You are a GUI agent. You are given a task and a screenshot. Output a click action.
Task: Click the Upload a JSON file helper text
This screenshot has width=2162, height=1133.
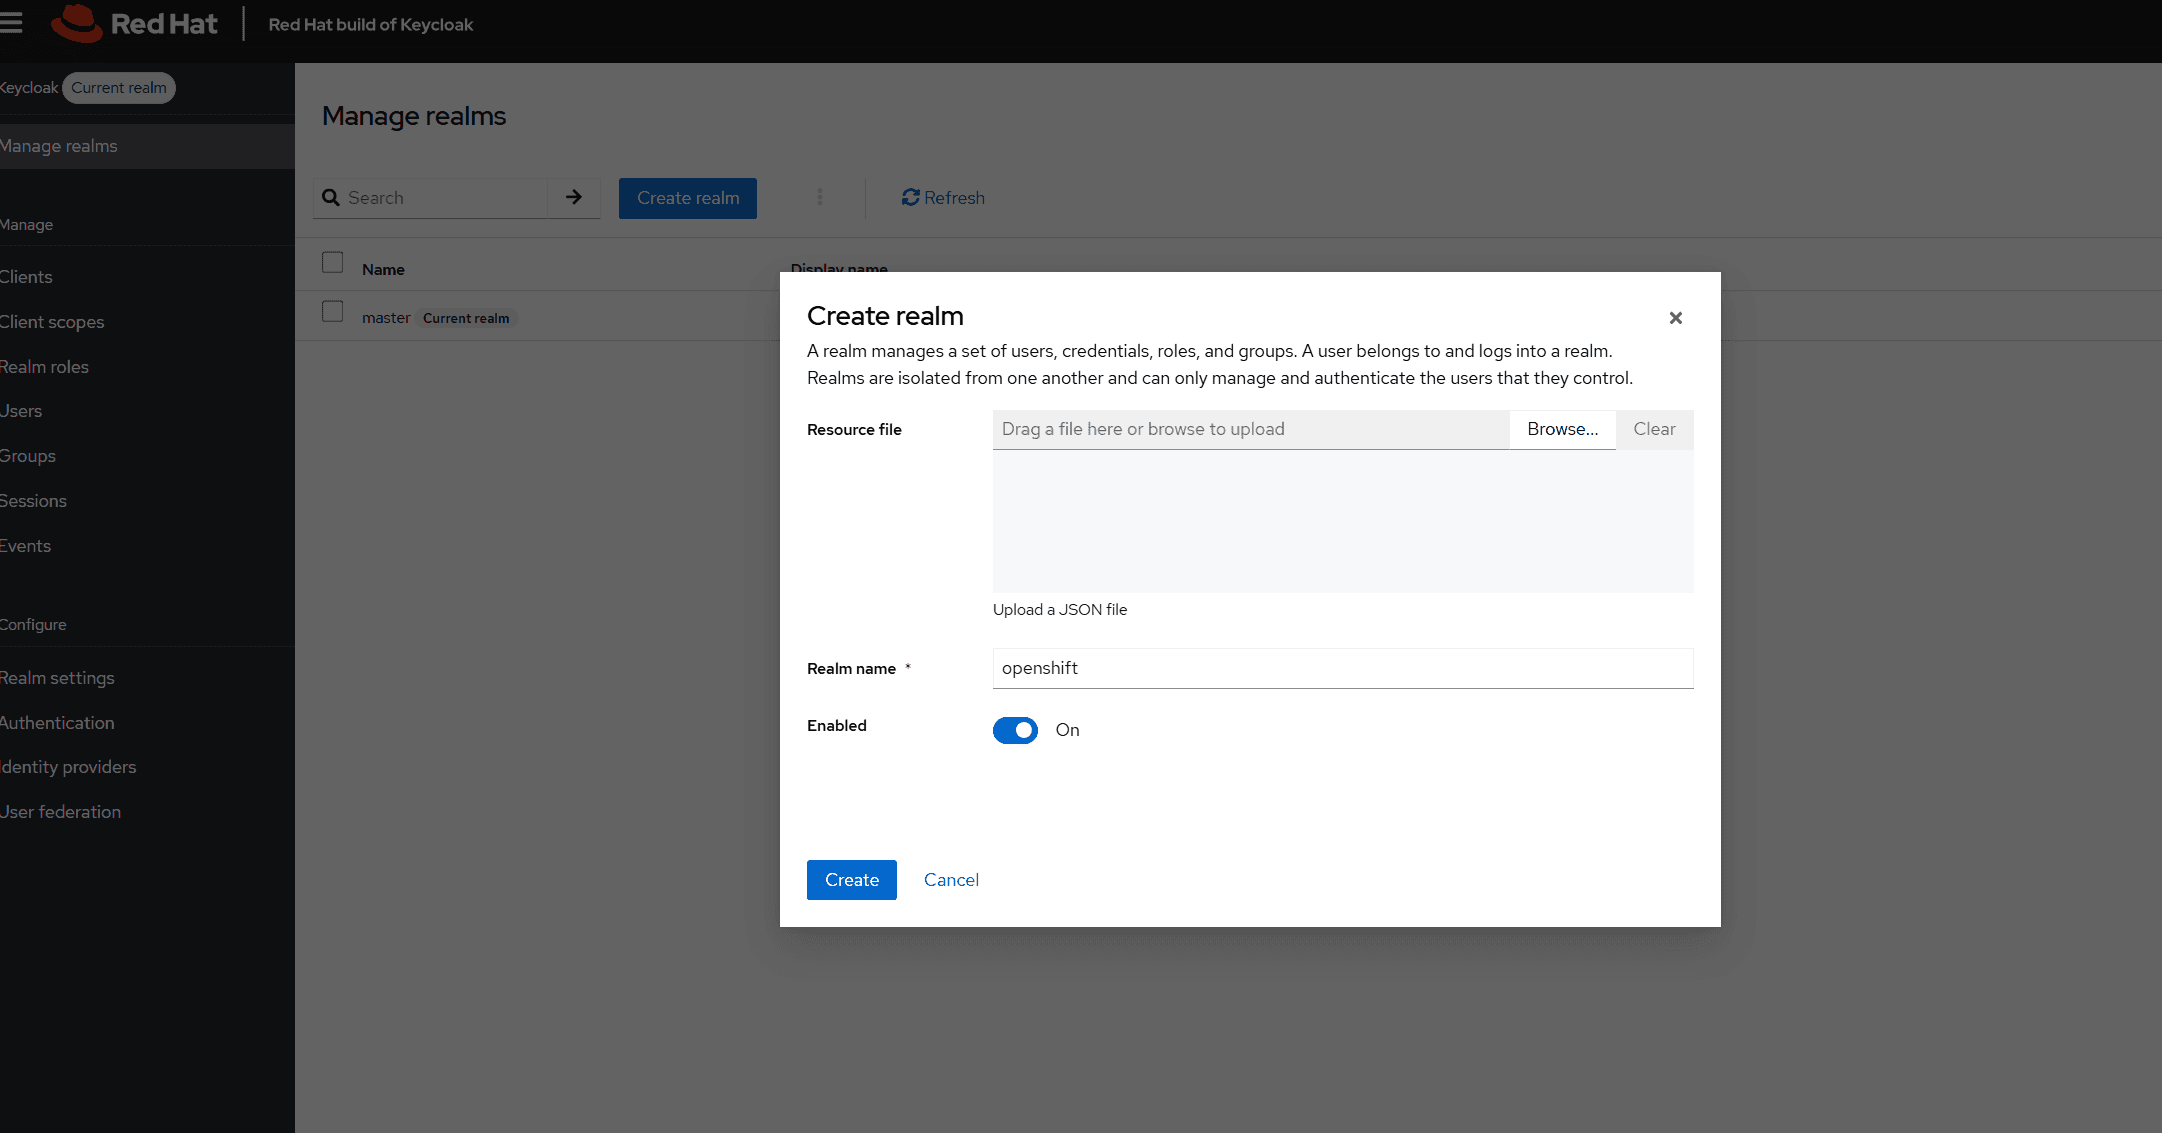pos(1060,610)
